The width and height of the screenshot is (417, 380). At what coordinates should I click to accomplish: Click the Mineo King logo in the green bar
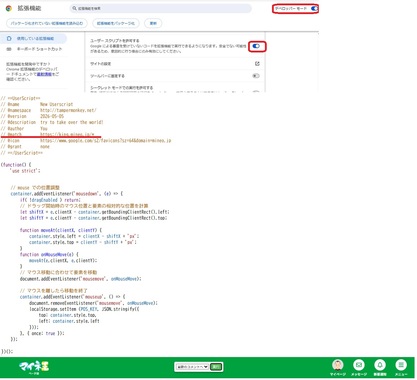click(x=34, y=367)
